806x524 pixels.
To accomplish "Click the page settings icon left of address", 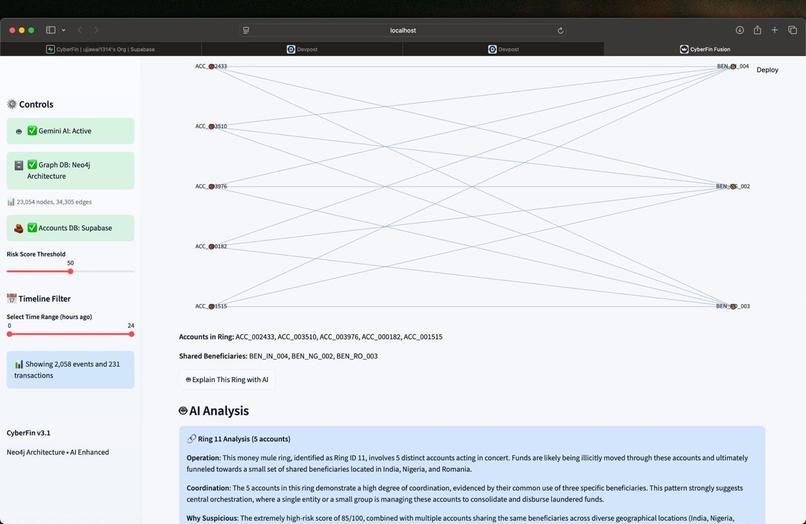I will [x=246, y=30].
